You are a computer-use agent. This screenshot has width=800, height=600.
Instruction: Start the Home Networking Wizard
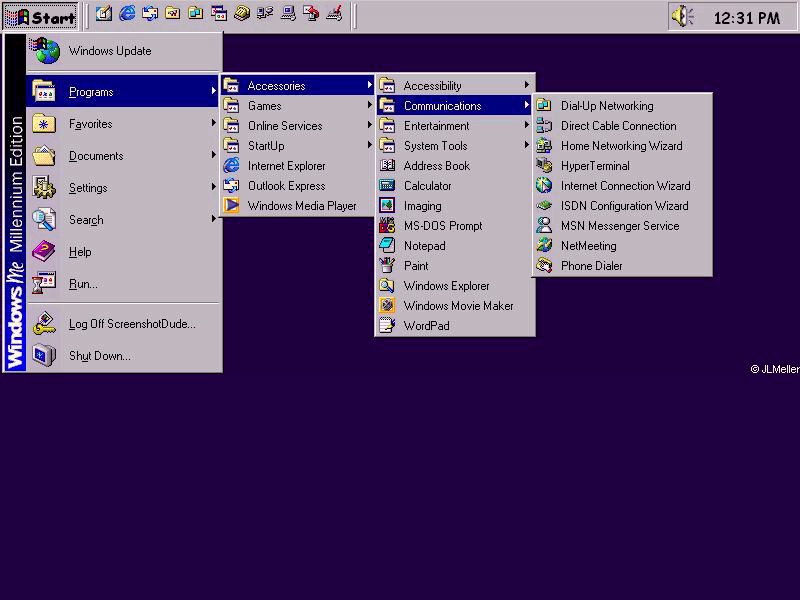click(x=622, y=145)
